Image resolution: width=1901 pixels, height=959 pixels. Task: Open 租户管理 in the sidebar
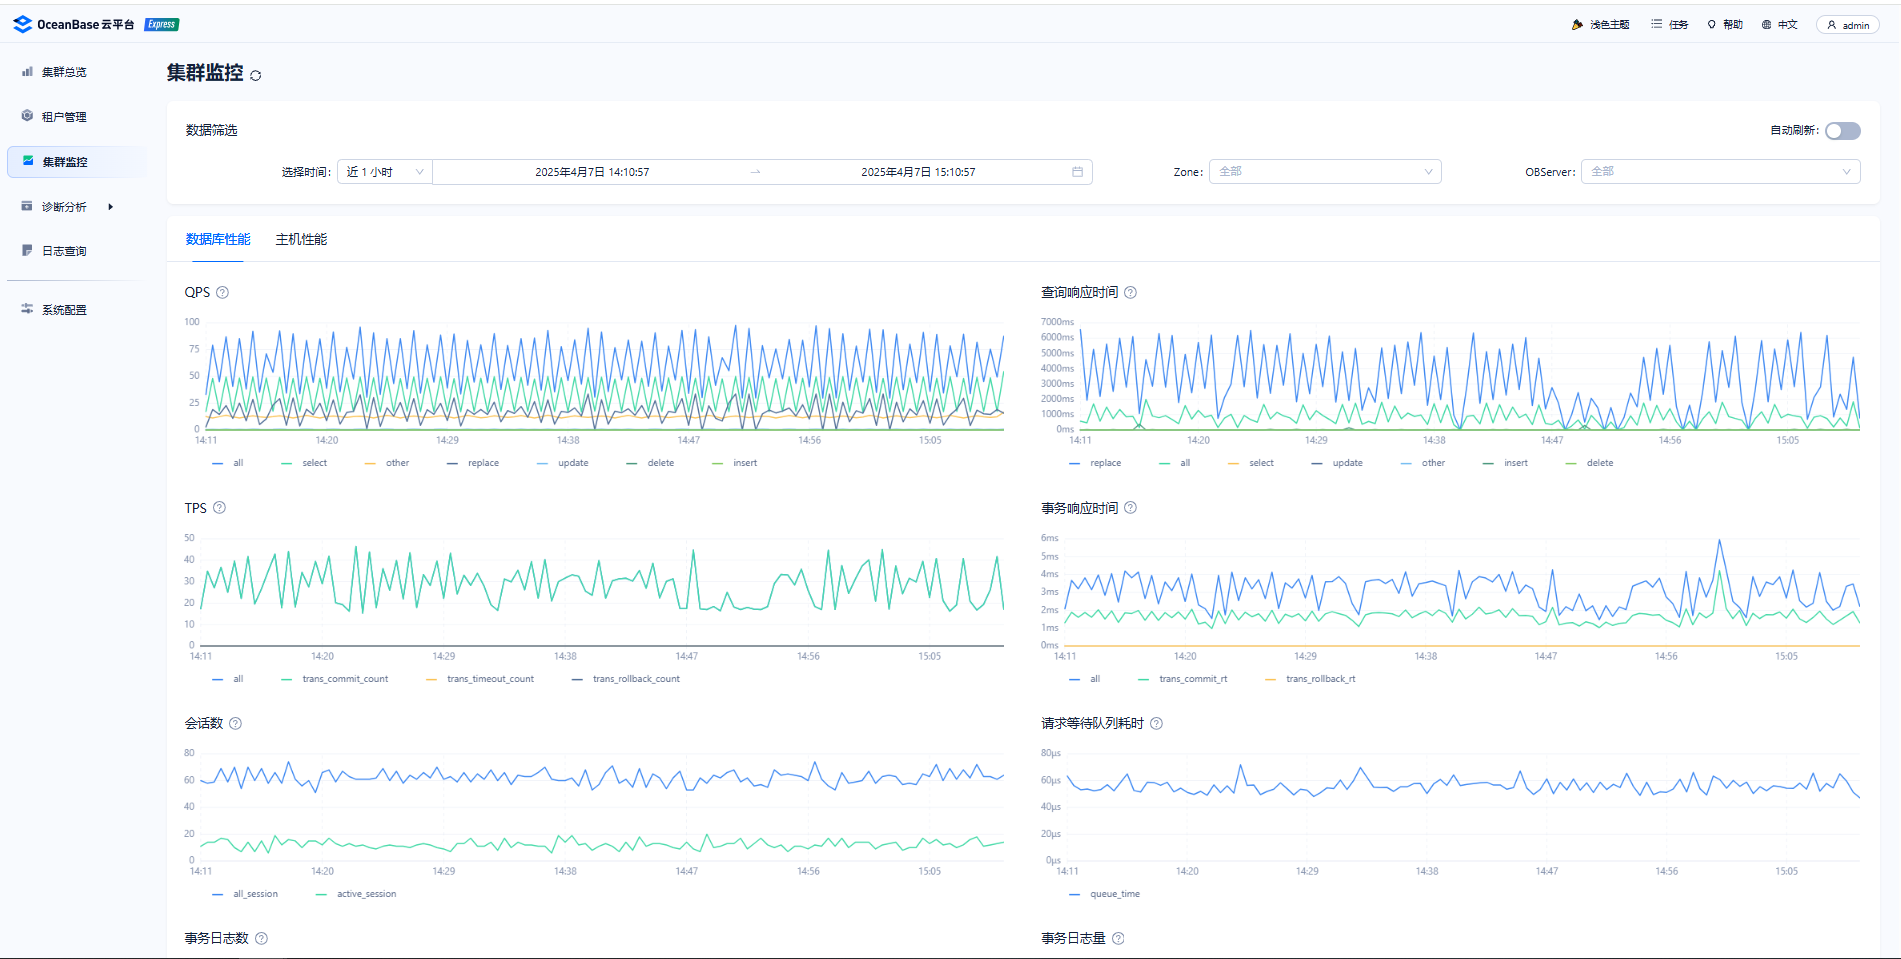(x=64, y=117)
